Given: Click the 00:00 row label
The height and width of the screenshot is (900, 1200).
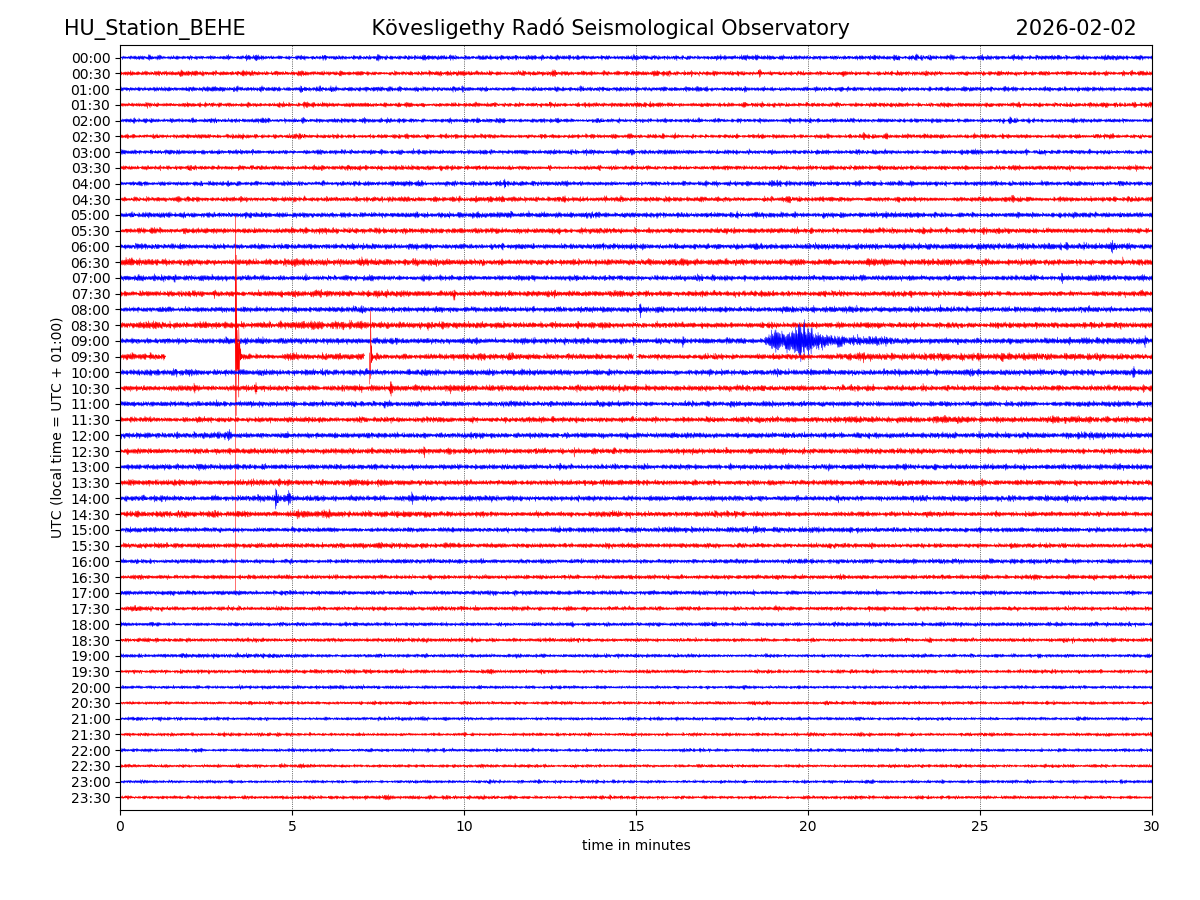Looking at the screenshot, I should coord(90,58).
